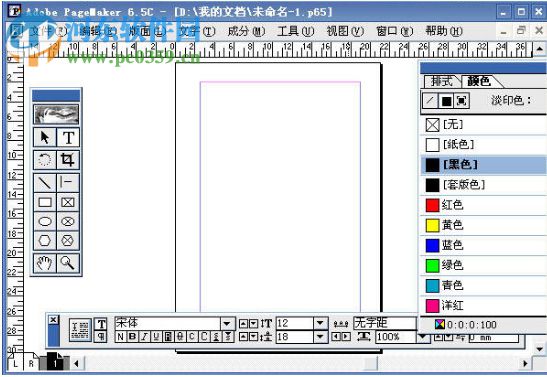This screenshot has height=377, width=547.
Task: Toggle Subscript type style
Action: (228, 337)
